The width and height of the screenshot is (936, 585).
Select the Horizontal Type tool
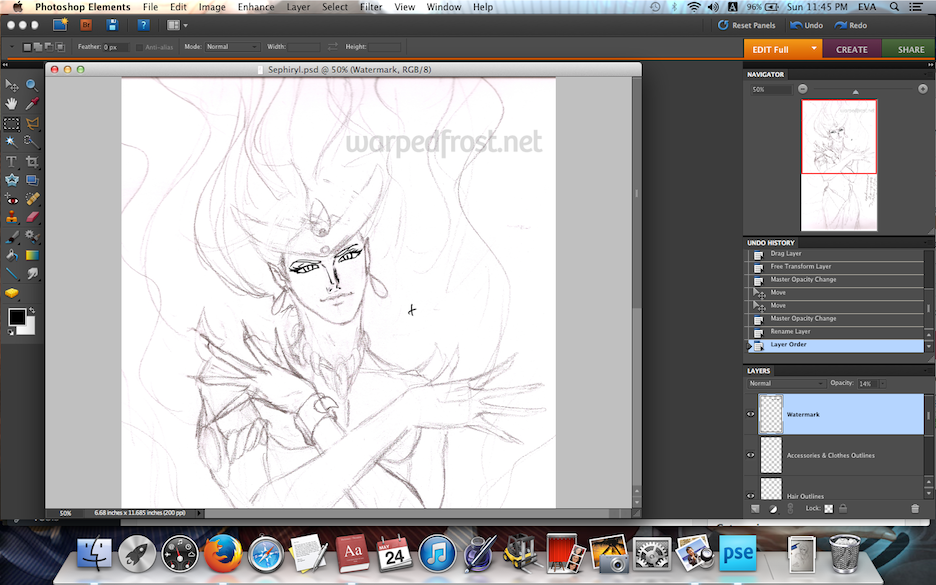tap(11, 162)
